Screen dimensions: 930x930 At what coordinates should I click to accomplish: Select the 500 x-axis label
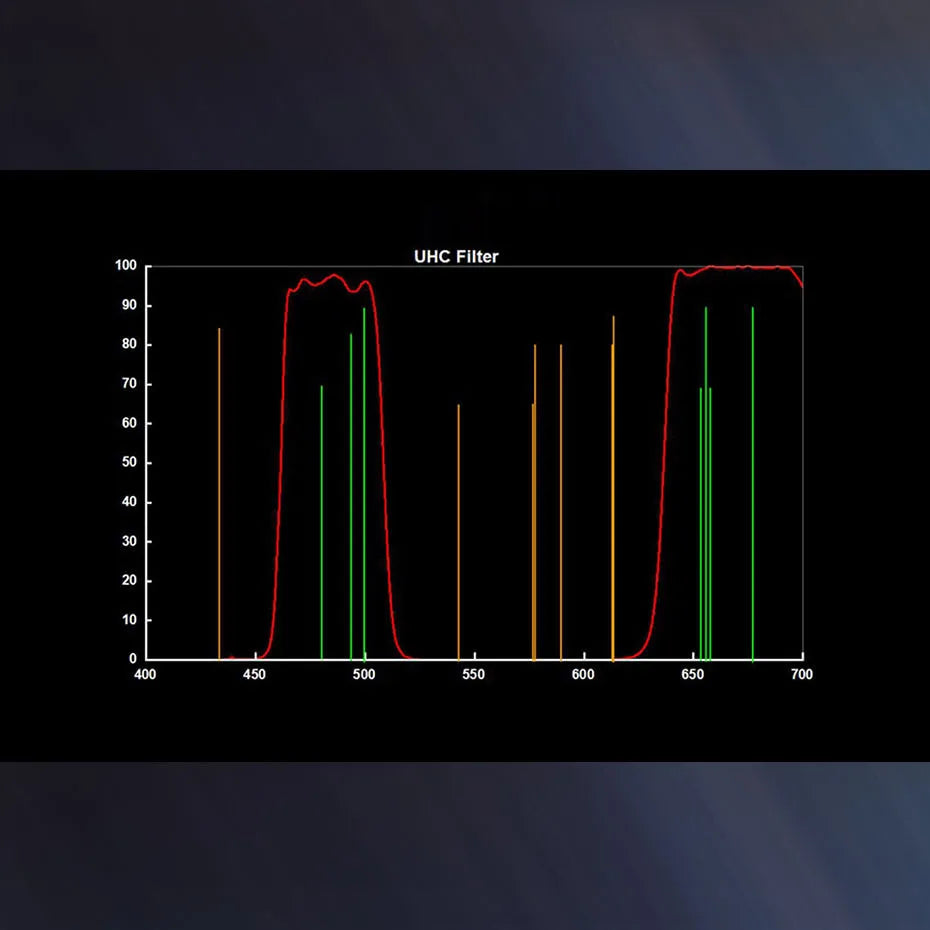pos(364,675)
